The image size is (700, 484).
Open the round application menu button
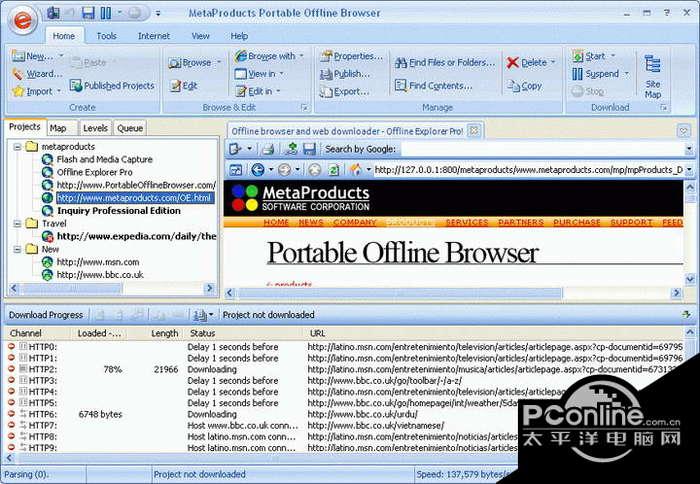(x=23, y=21)
